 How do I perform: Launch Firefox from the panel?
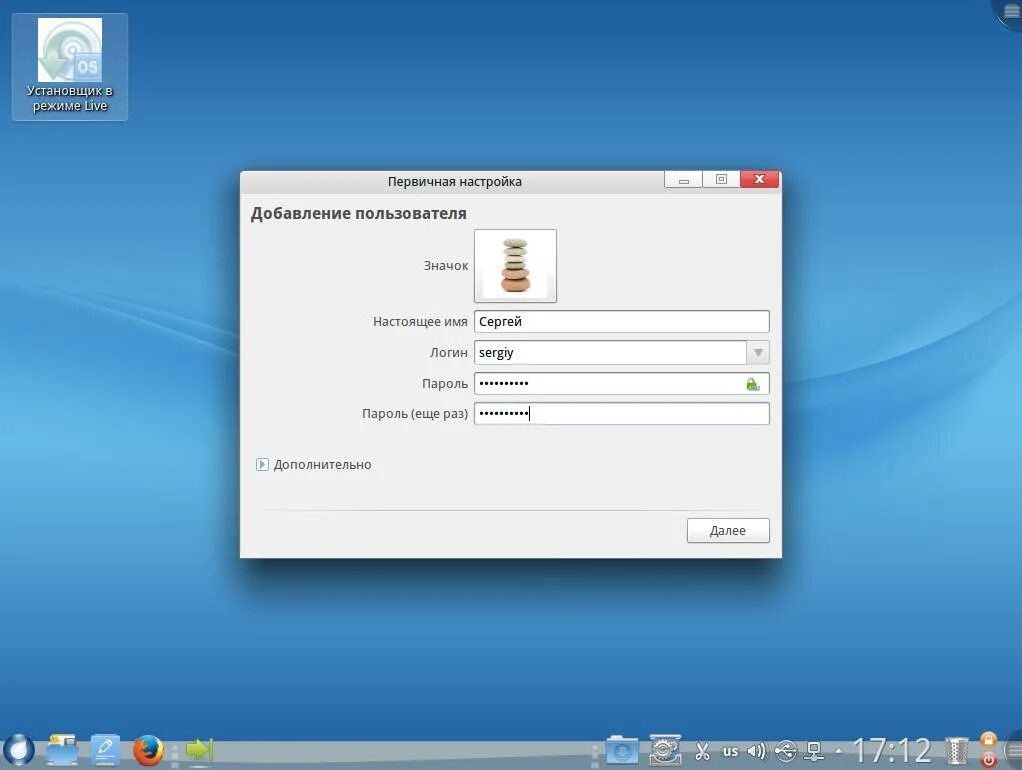148,750
